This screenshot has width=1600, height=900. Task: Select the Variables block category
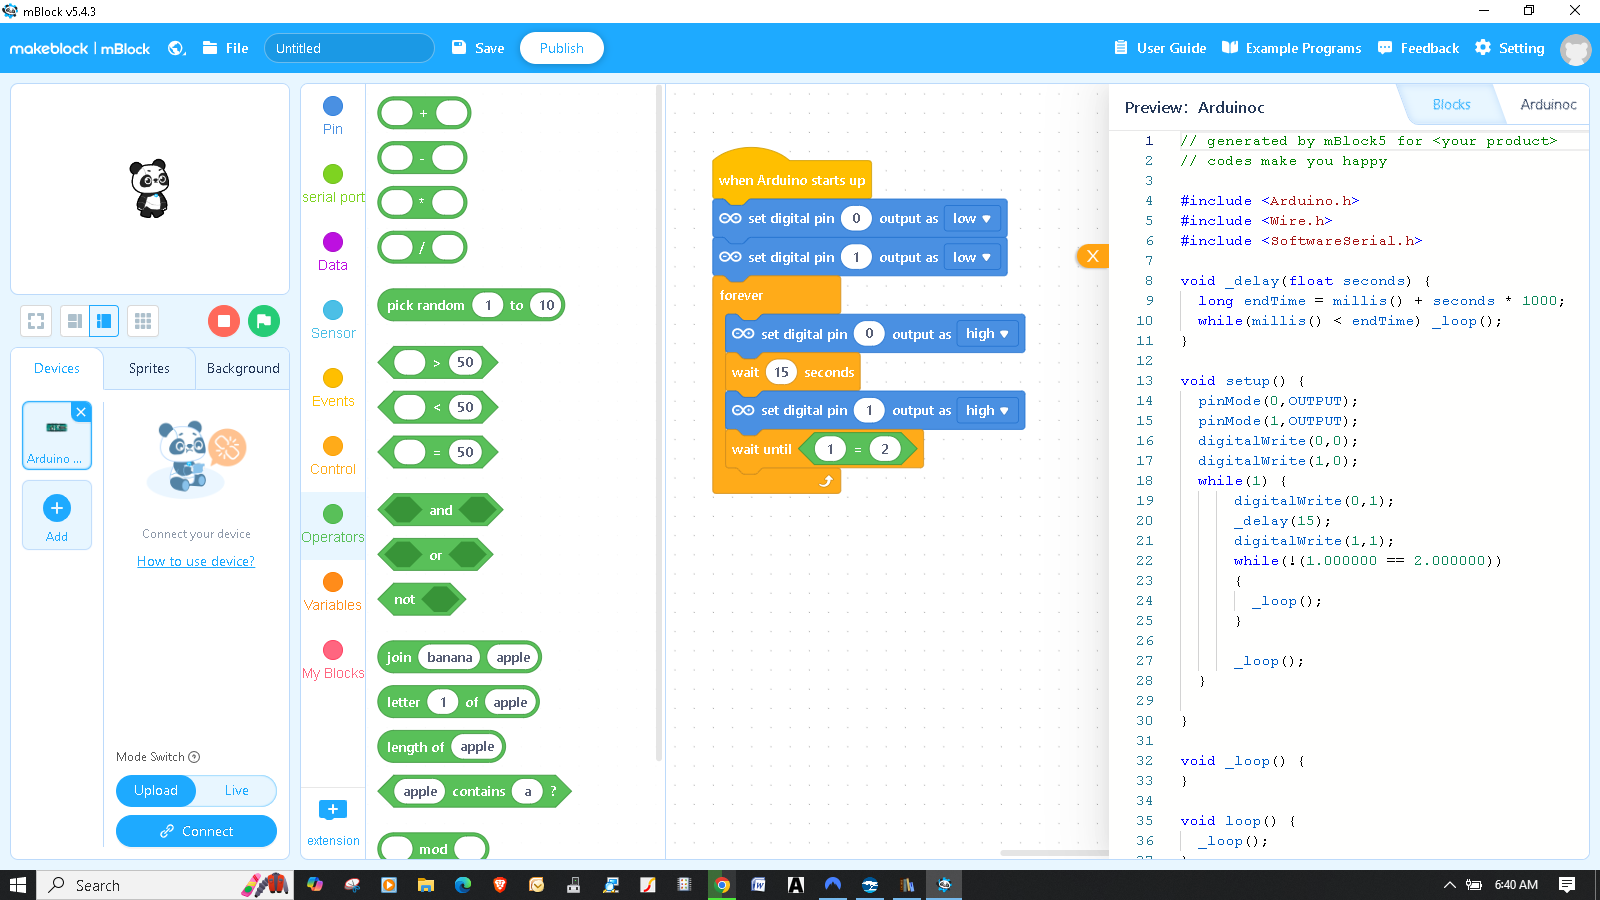tap(333, 592)
